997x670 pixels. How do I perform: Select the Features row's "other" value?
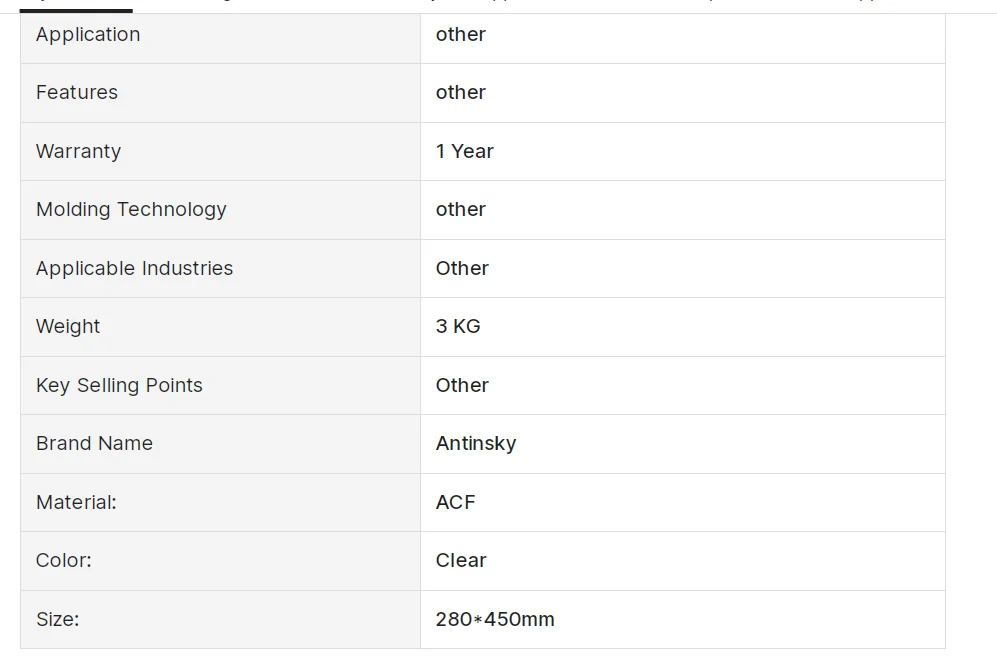click(x=460, y=92)
